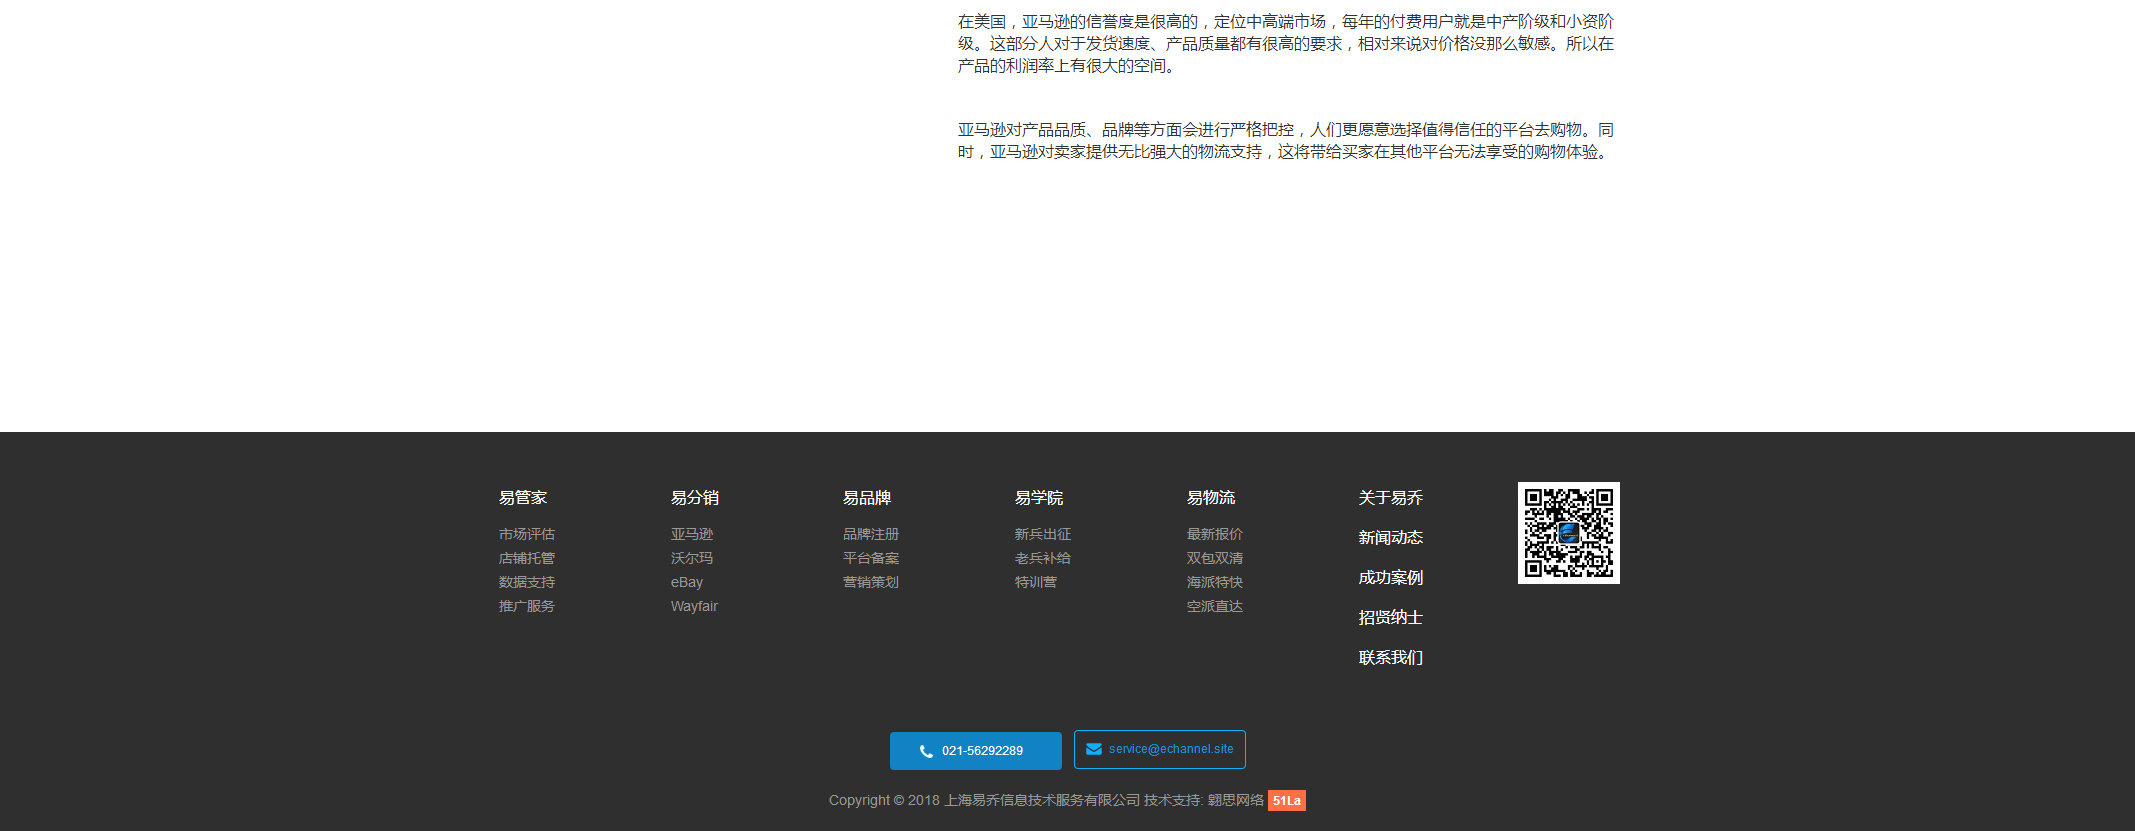
Task: Click the 联系我们 footer item
Action: [x=1390, y=658]
